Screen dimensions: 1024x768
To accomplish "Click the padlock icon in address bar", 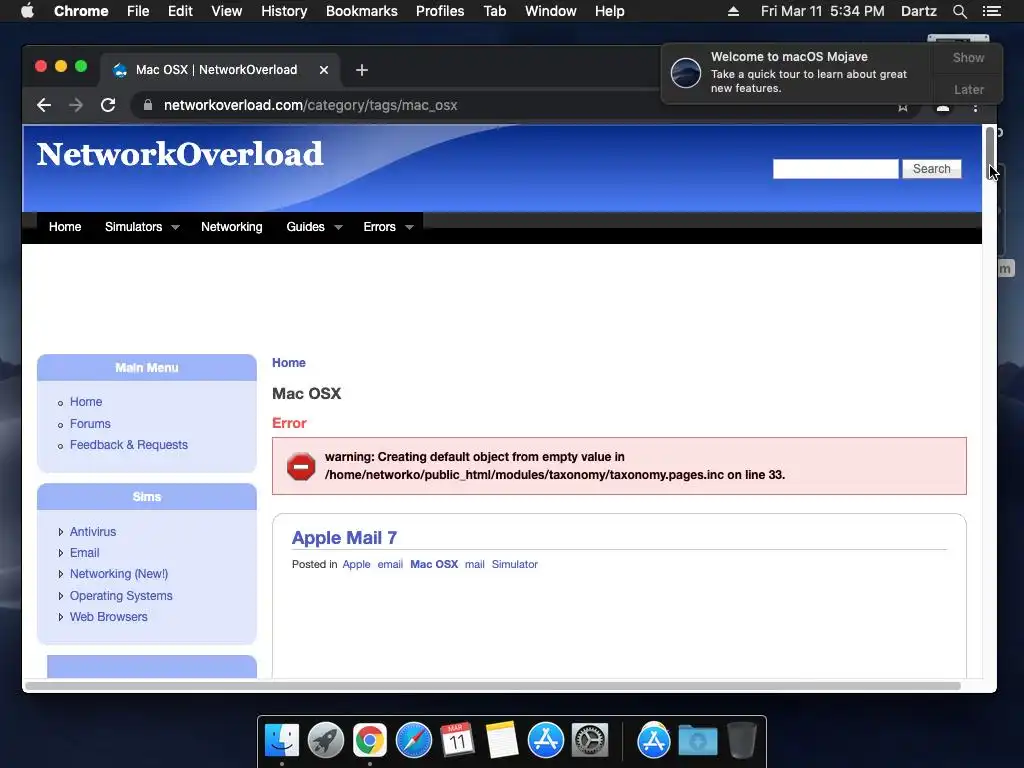I will coord(148,105).
